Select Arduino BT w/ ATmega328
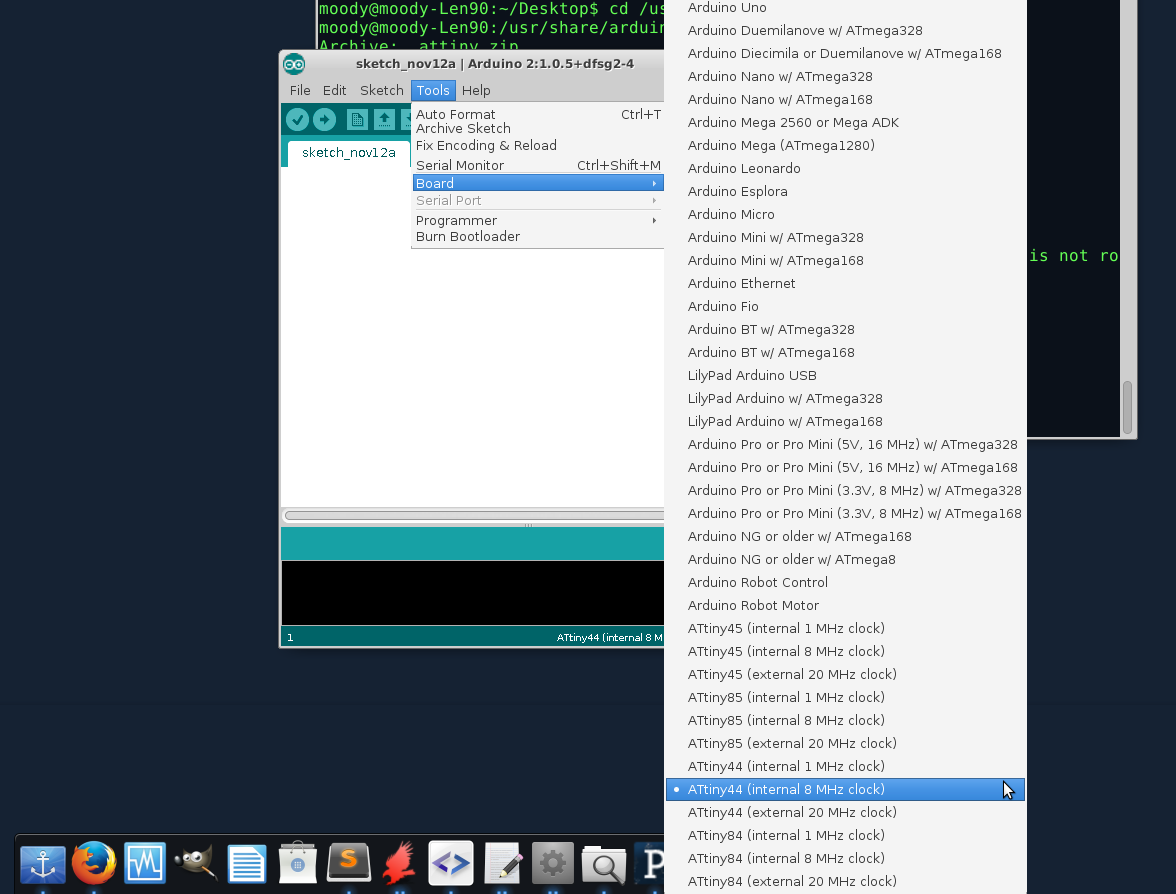 (845, 329)
